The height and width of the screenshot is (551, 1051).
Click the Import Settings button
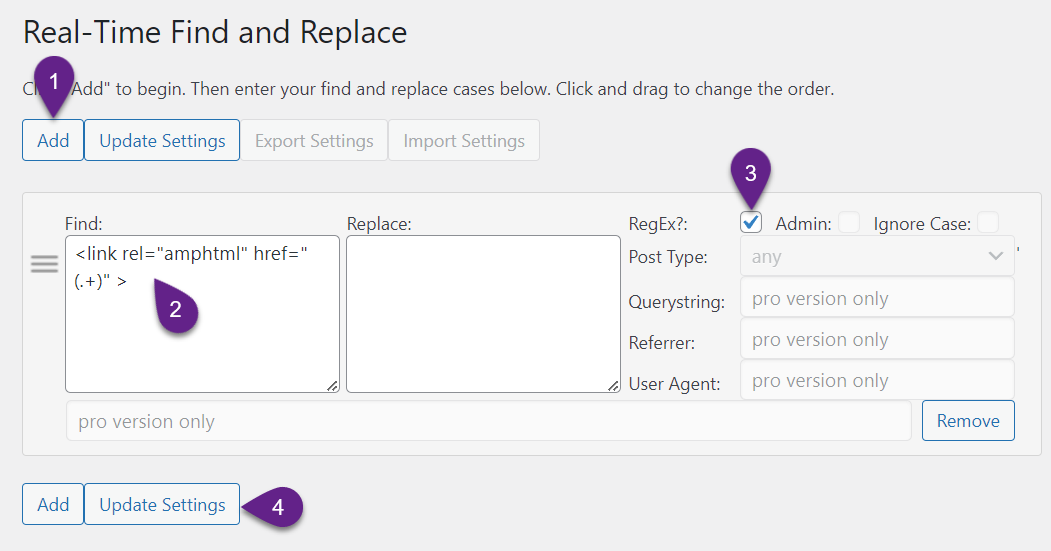coord(464,141)
